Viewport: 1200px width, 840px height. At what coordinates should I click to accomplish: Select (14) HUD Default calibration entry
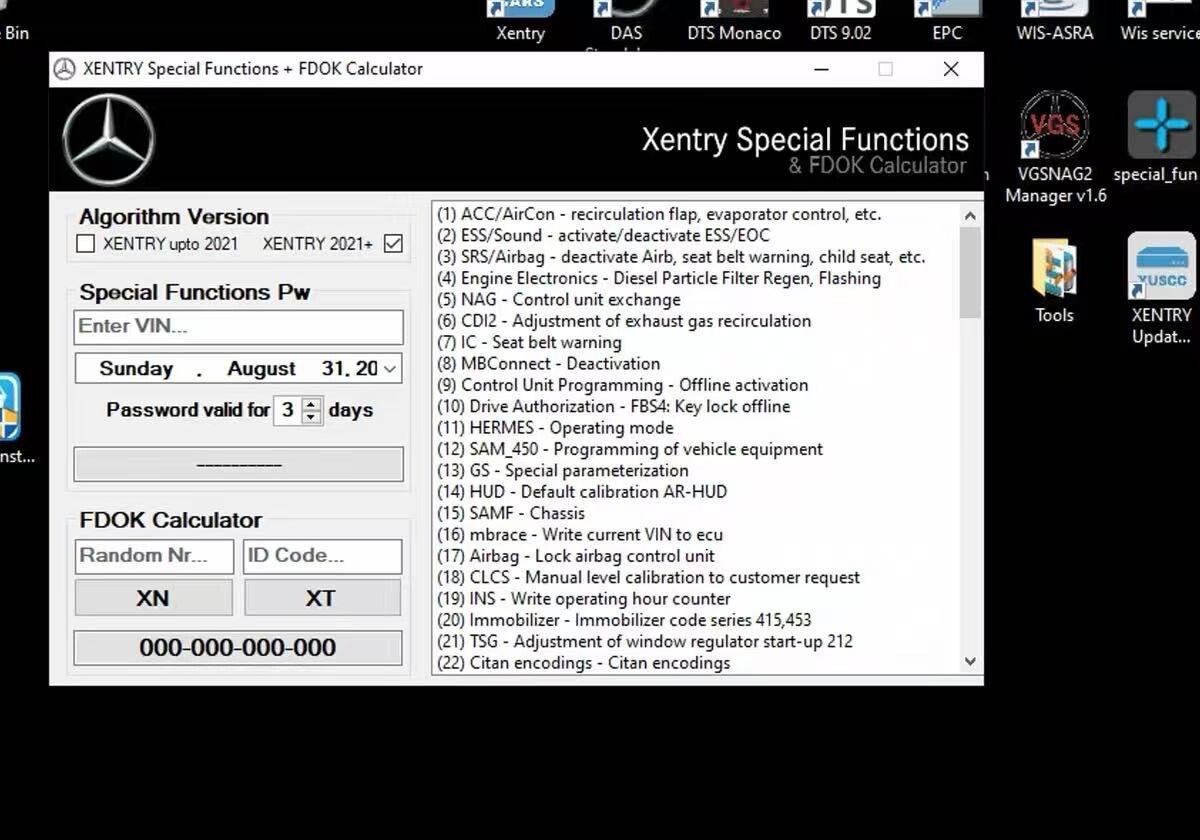click(x=582, y=492)
